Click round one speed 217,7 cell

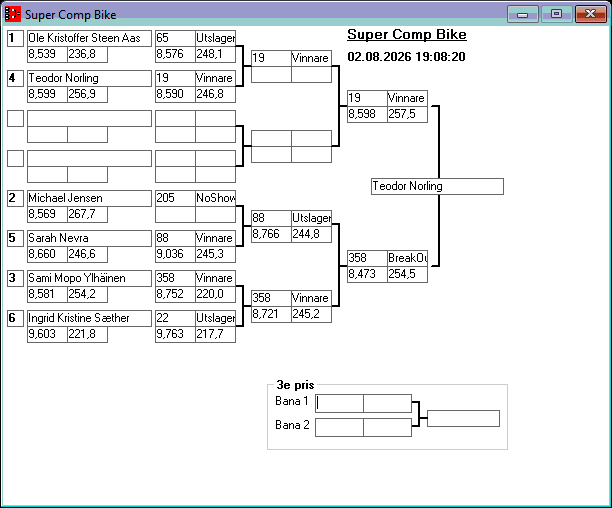click(x=215, y=334)
